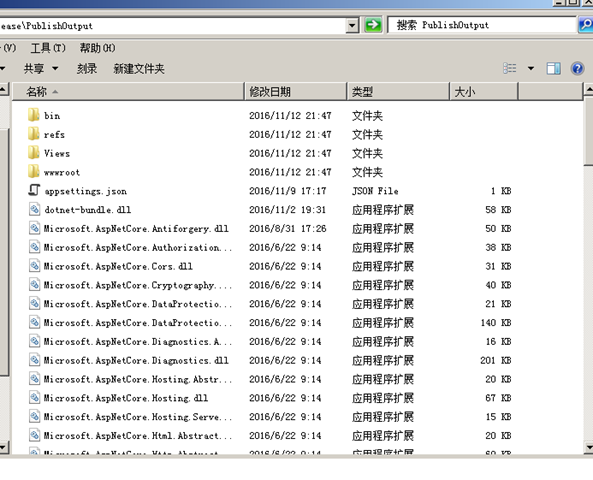Screen dimensions: 593x480
Task: Select the bin folder icon
Action: 34,115
